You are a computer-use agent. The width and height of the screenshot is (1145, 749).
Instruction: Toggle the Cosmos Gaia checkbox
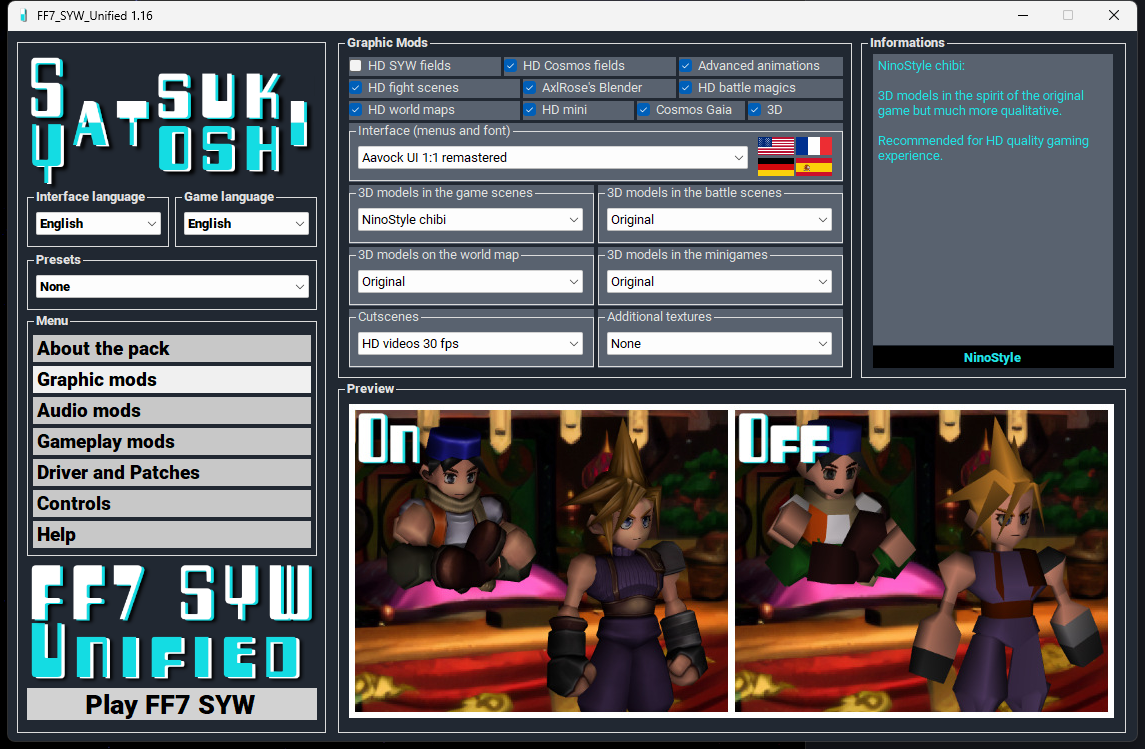pos(643,110)
